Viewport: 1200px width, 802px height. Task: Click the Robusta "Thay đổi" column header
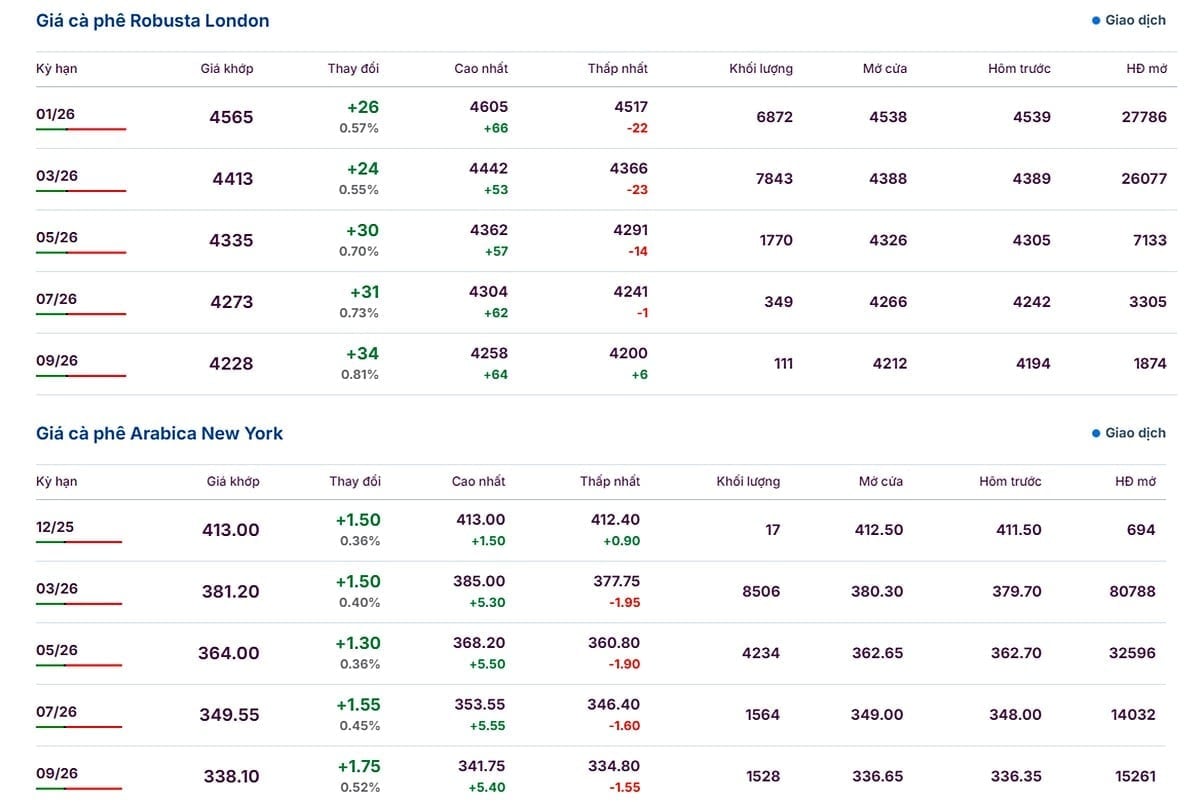[353, 69]
